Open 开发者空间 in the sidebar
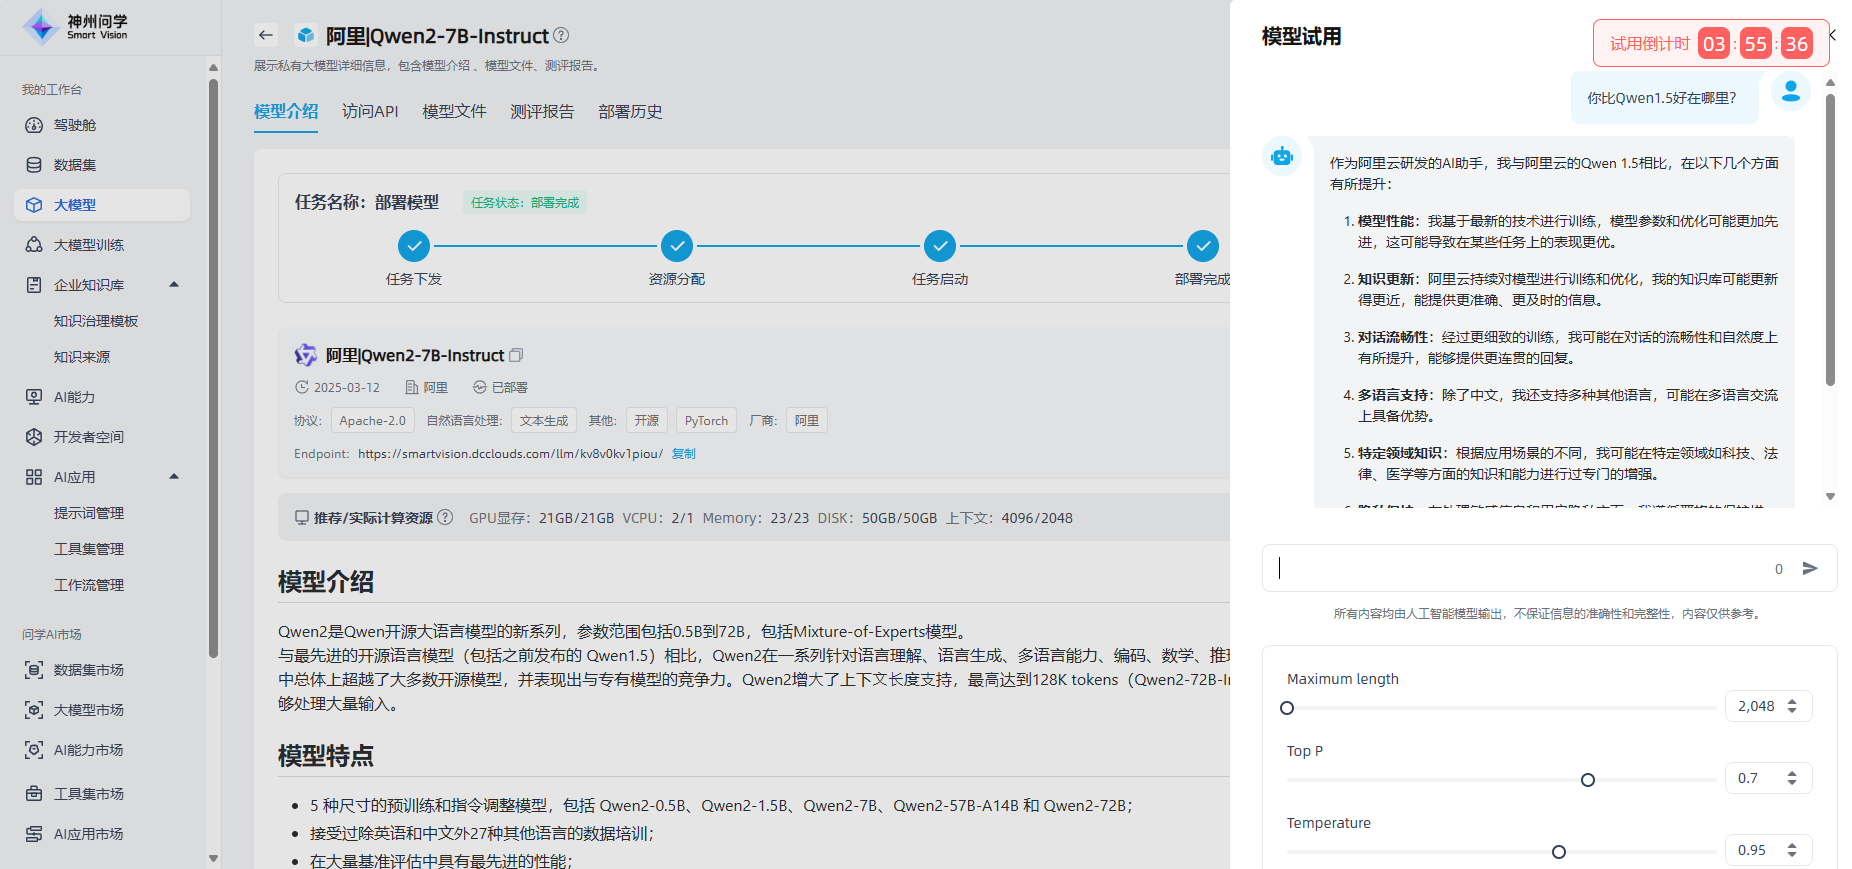Viewport: 1852px width, 869px height. [88, 437]
